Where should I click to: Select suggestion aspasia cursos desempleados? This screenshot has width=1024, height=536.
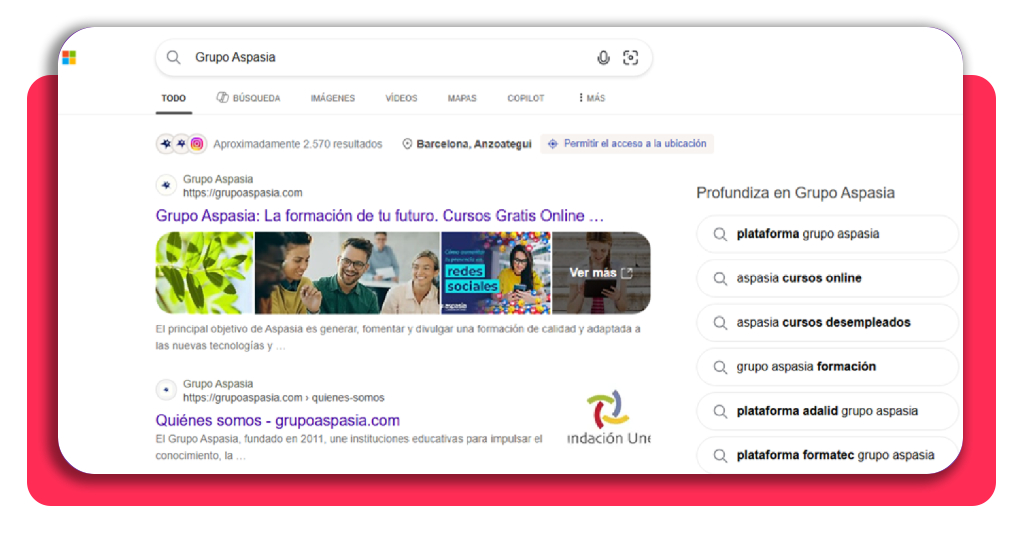tap(827, 323)
